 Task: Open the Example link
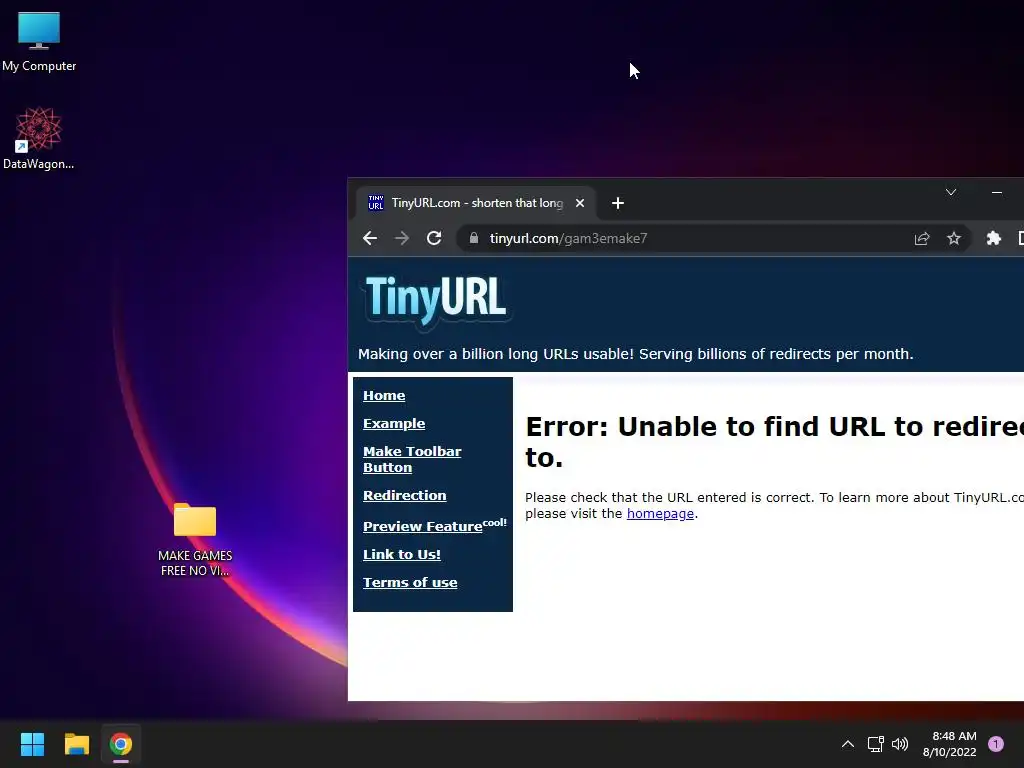(394, 424)
